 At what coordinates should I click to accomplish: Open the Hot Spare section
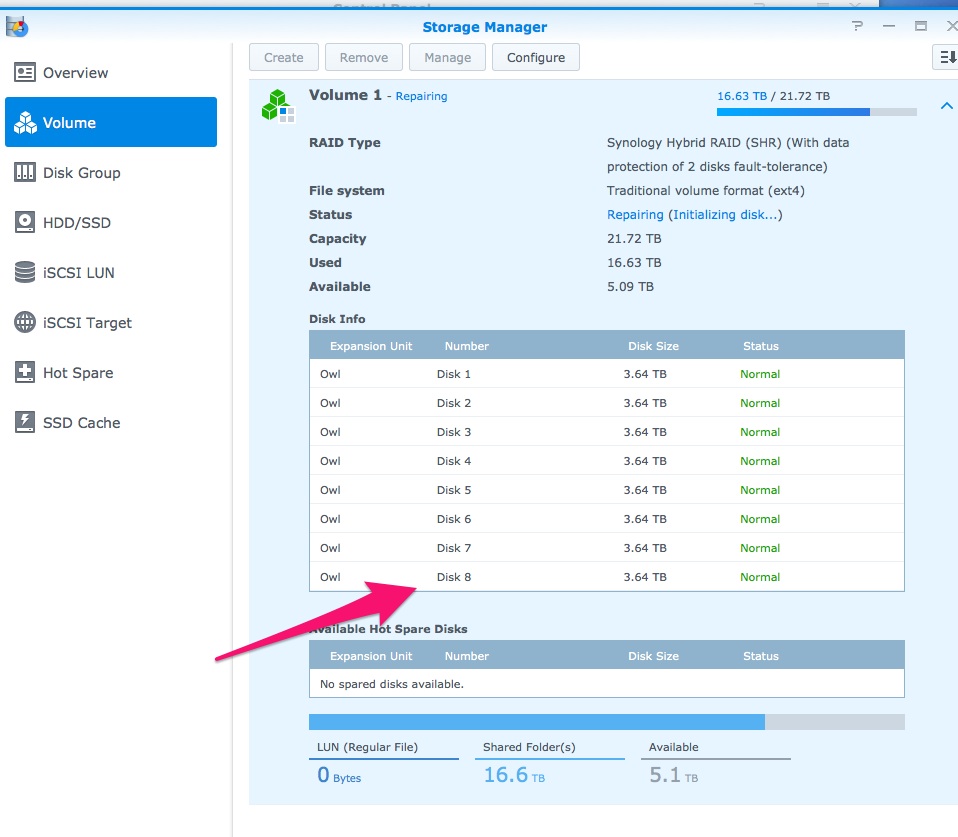pyautogui.click(x=111, y=373)
